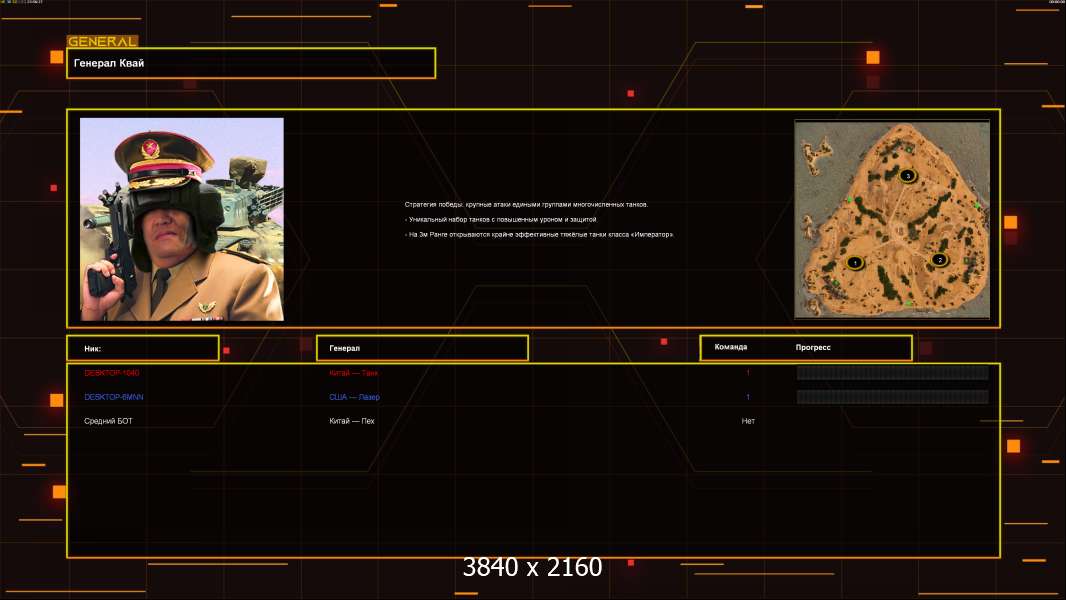Click the 'Ник:' column header

point(143,348)
